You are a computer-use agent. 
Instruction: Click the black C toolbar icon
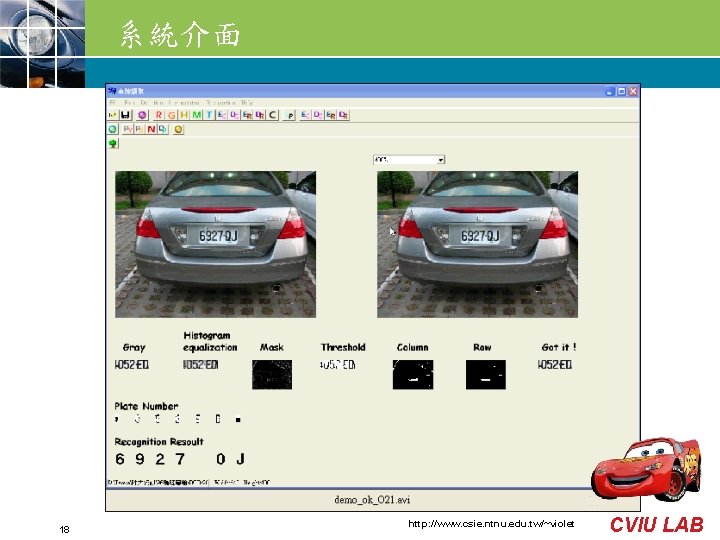pyautogui.click(x=273, y=115)
